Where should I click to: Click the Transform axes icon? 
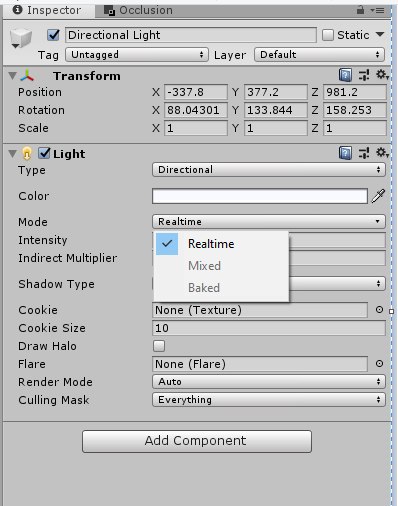[x=27, y=76]
